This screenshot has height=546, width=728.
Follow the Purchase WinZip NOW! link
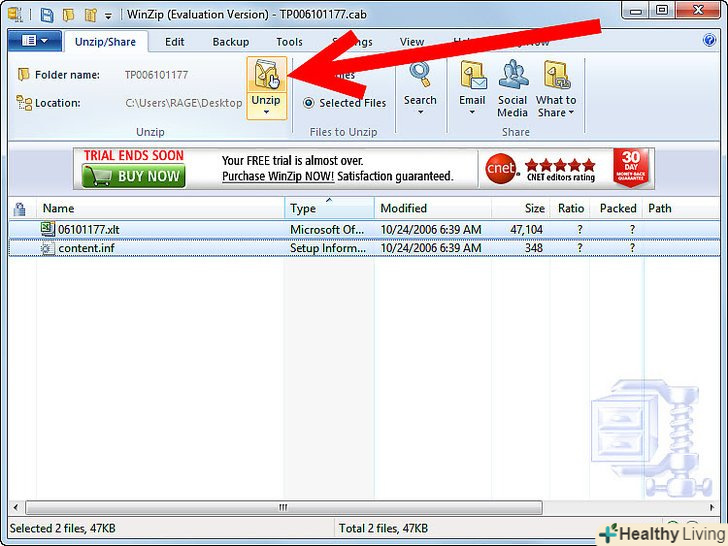click(278, 176)
